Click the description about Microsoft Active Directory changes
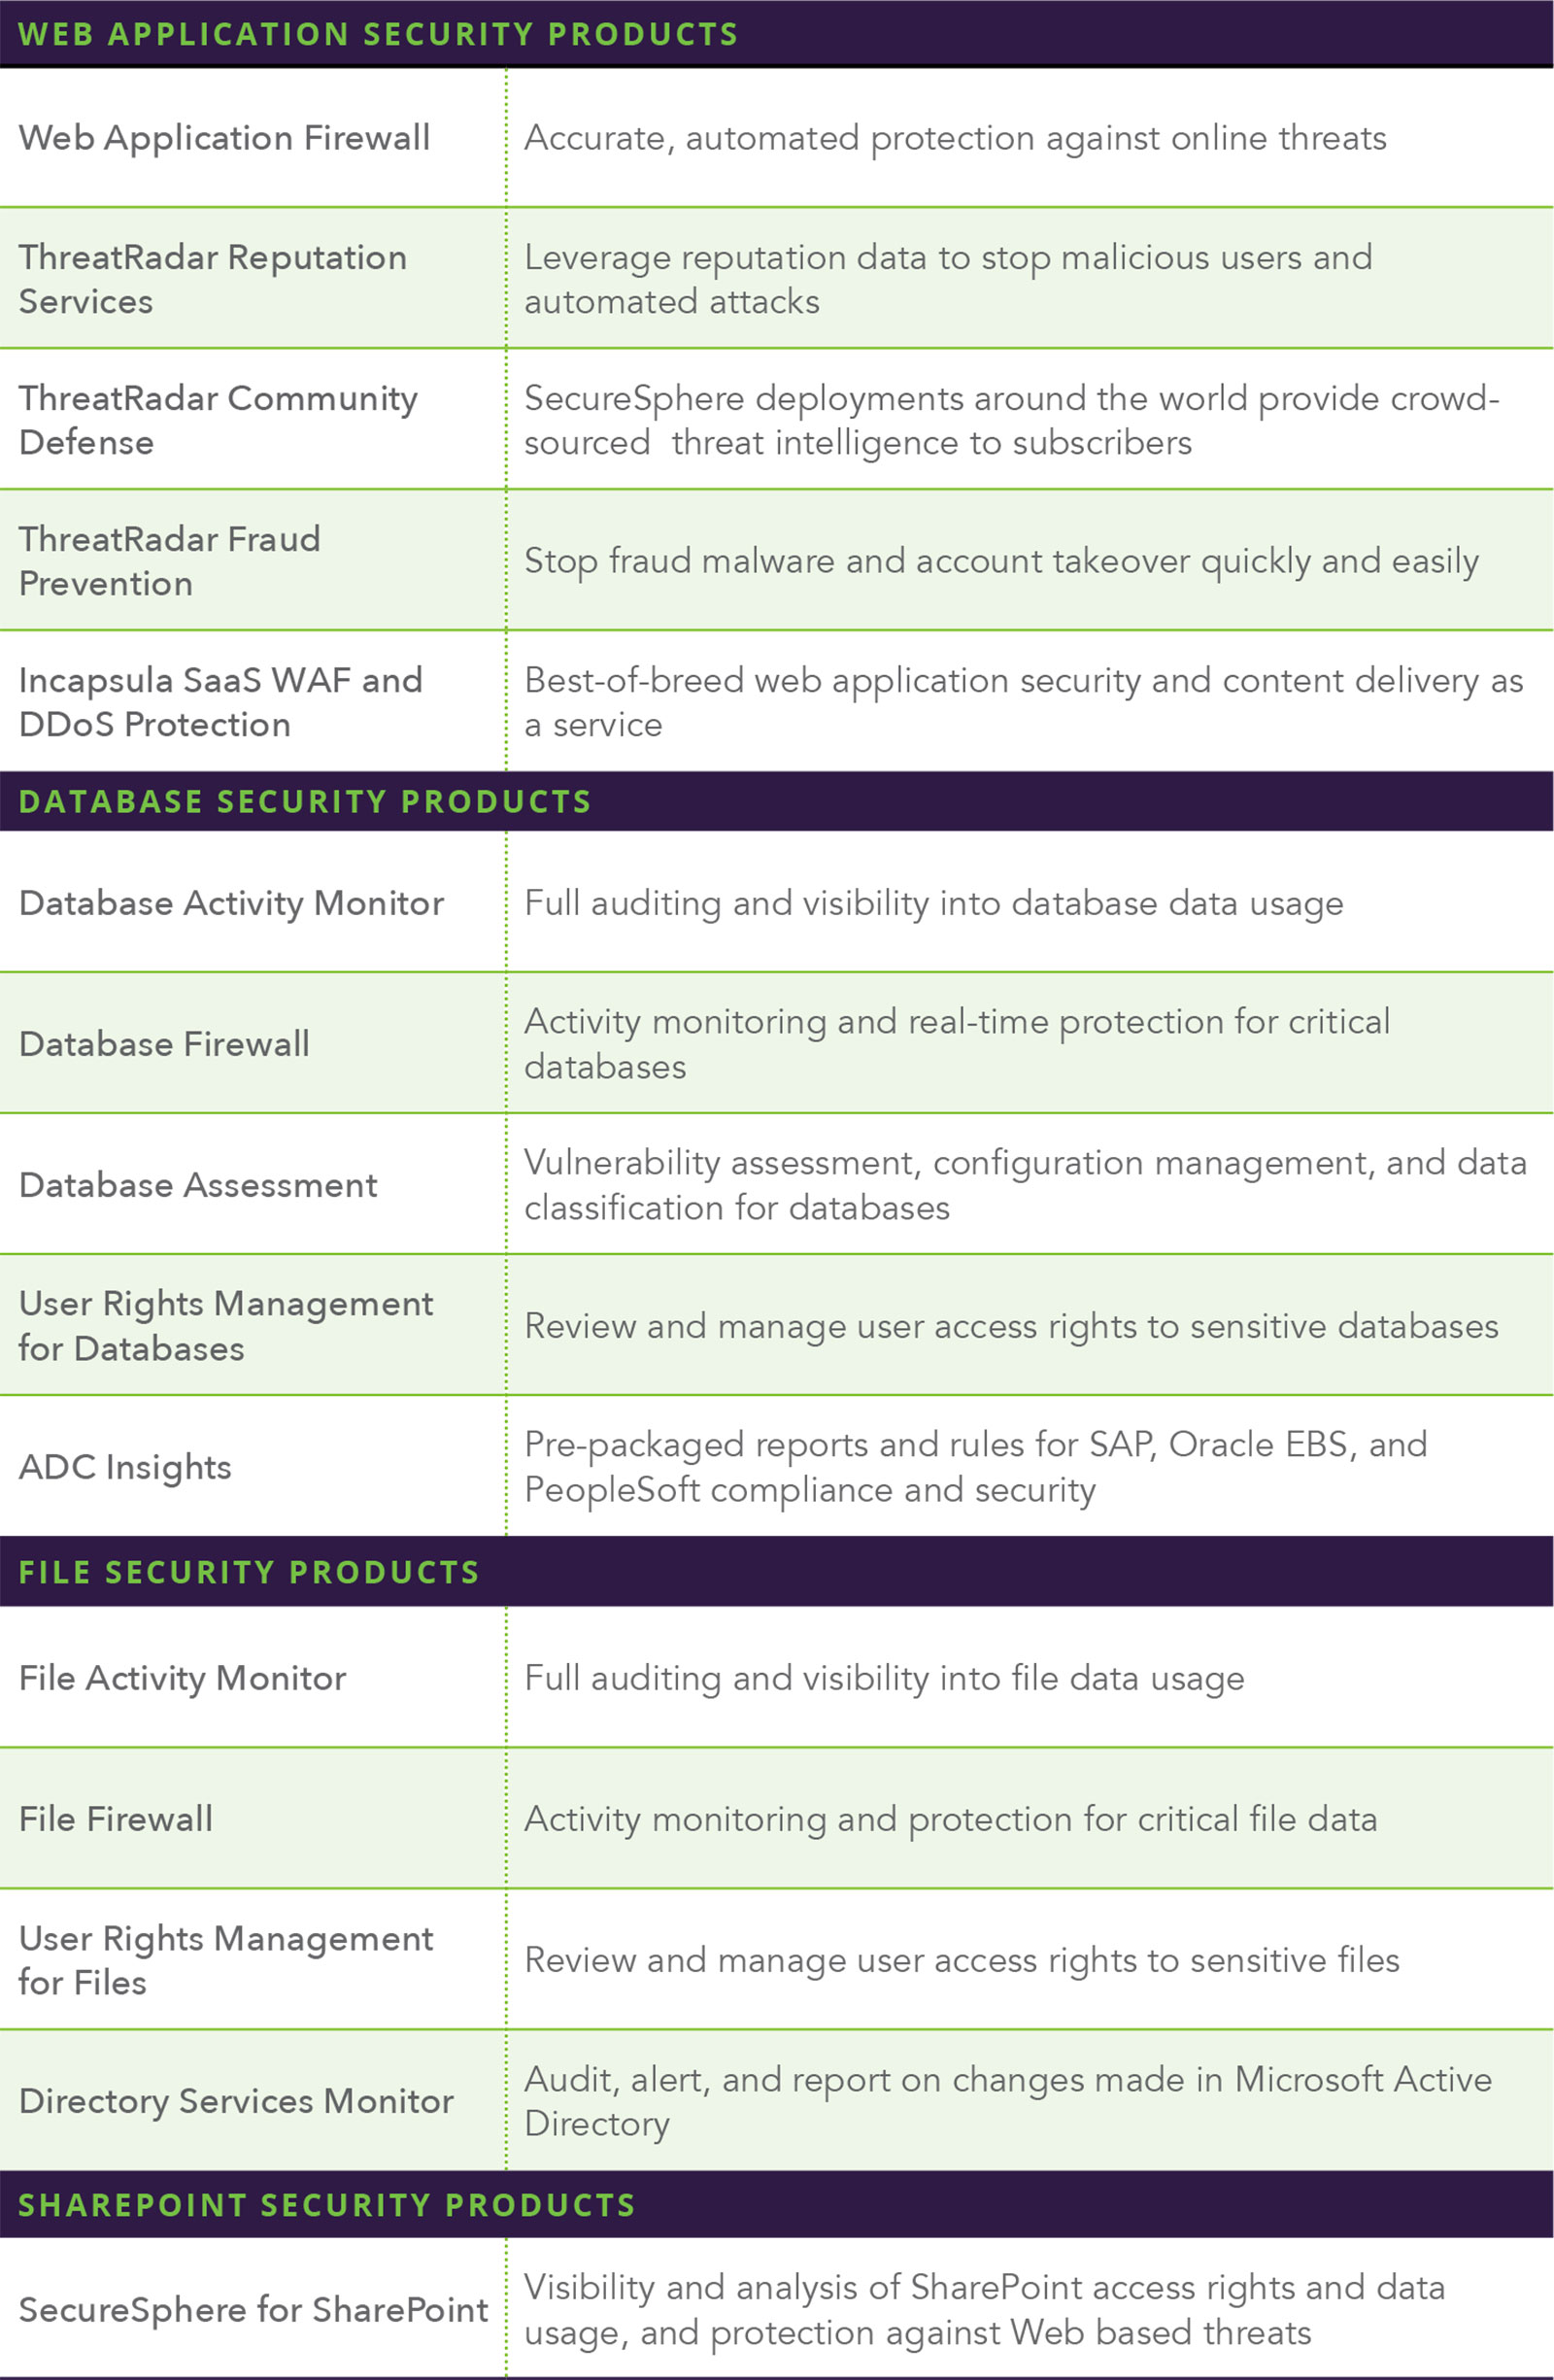Screen dimensions: 1554x2380 [x=1008, y=2101]
